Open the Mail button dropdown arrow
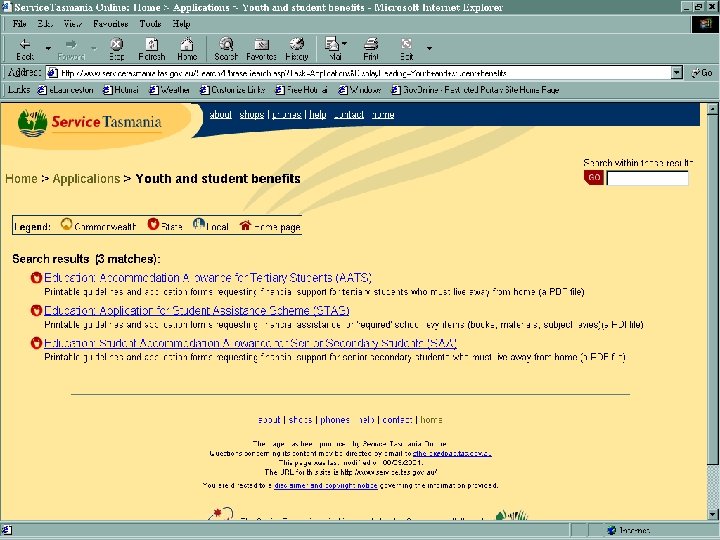Image resolution: width=720 pixels, height=540 pixels. click(x=344, y=44)
